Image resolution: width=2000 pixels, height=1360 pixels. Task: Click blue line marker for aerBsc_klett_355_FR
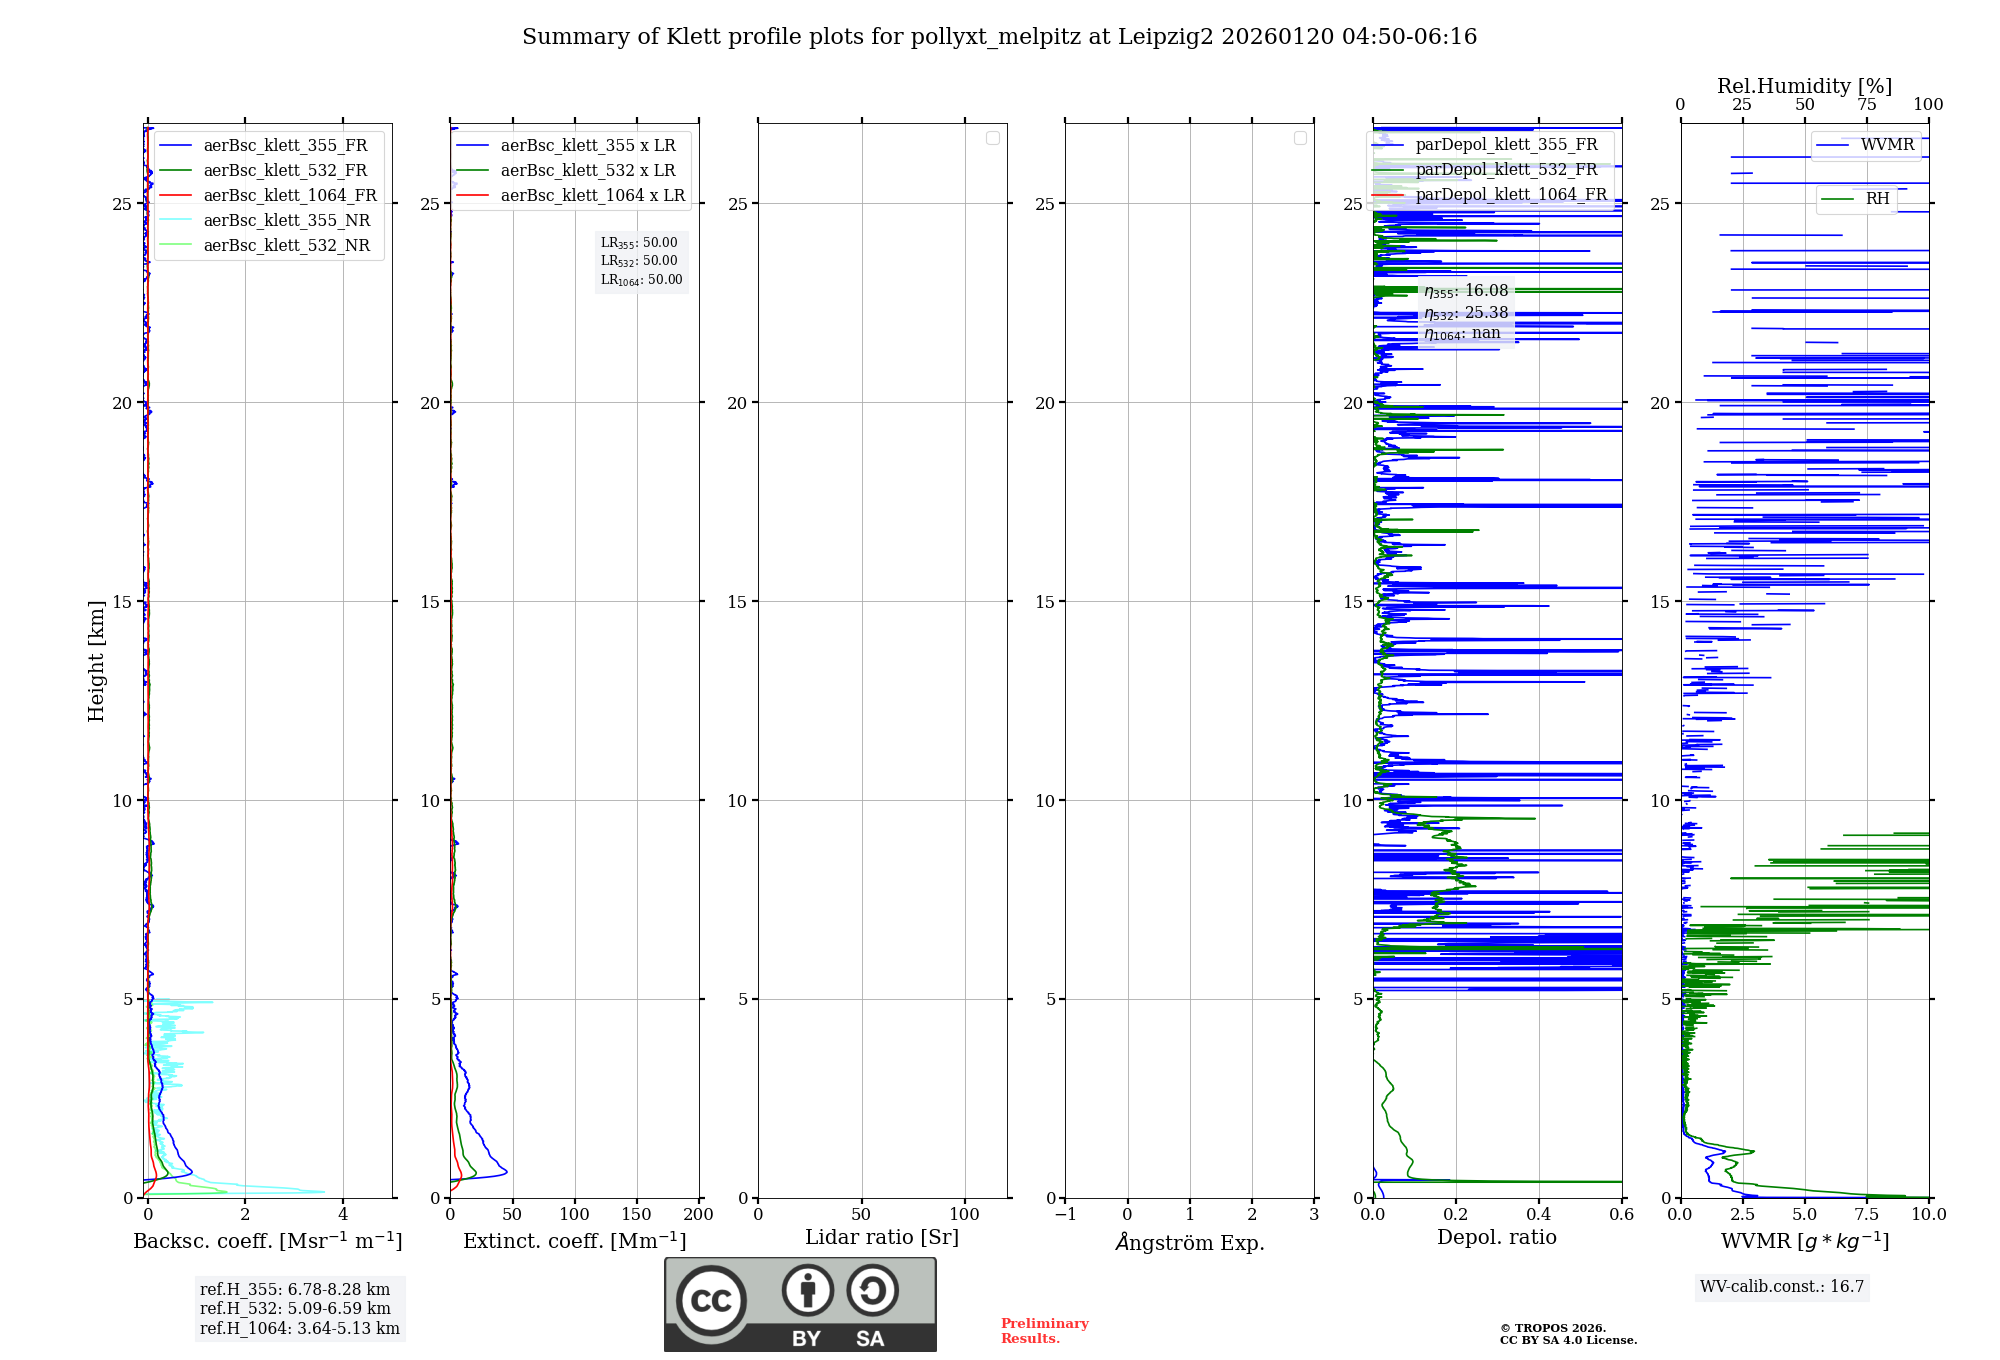[176, 146]
